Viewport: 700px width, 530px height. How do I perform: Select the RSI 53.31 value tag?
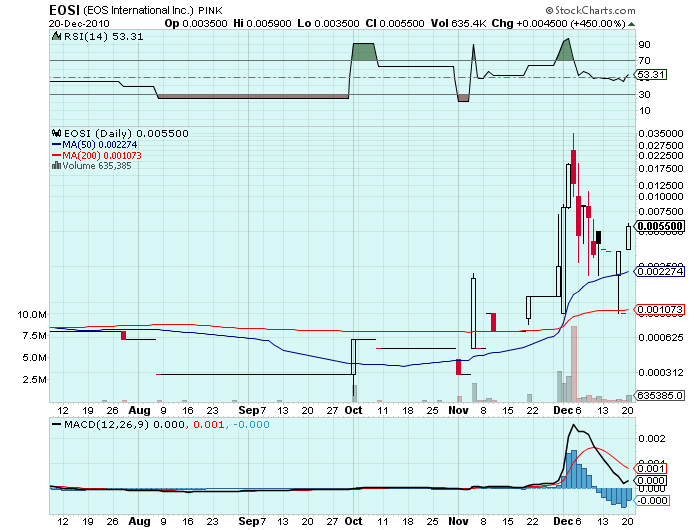(651, 74)
